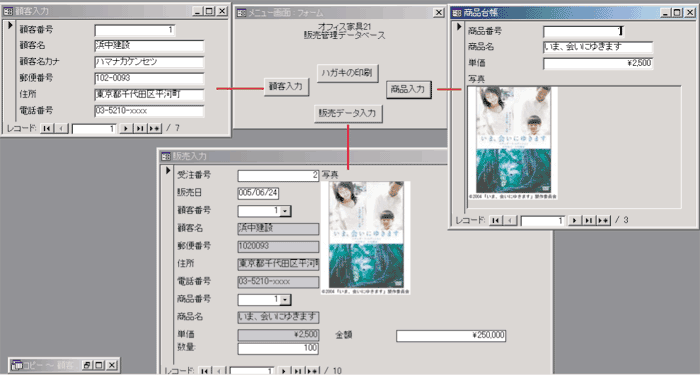Go to next record in 顧客入力 window
The width and height of the screenshot is (700, 375).
(126, 129)
